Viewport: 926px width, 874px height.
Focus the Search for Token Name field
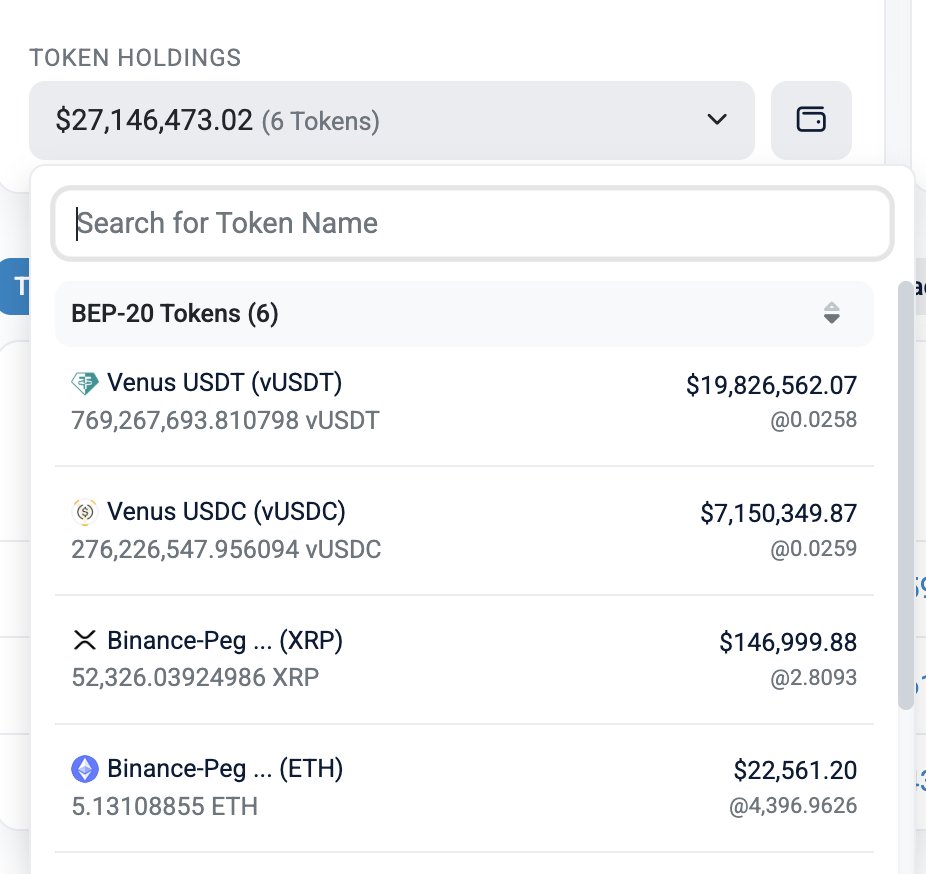point(472,223)
